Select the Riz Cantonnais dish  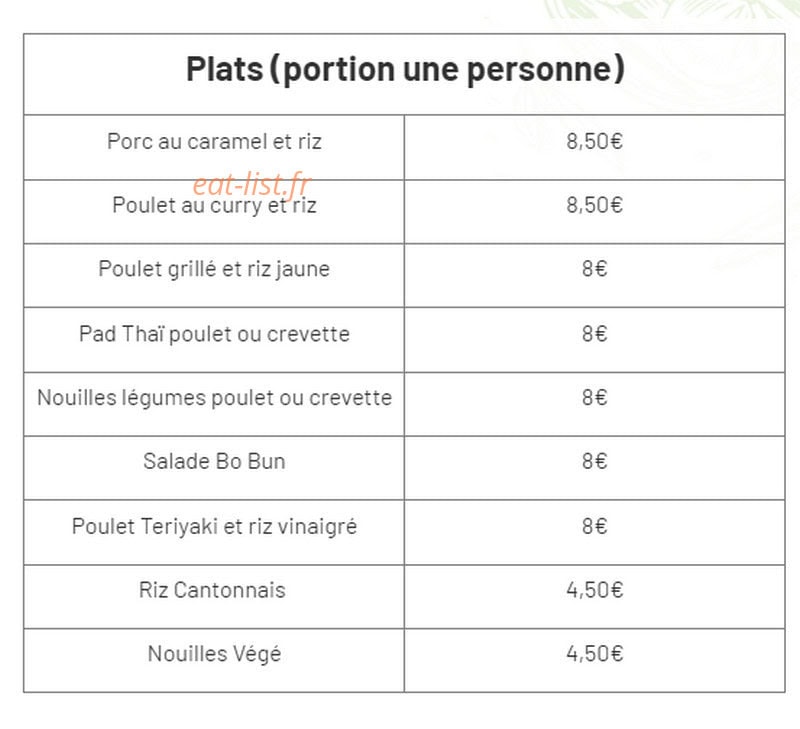click(x=212, y=590)
